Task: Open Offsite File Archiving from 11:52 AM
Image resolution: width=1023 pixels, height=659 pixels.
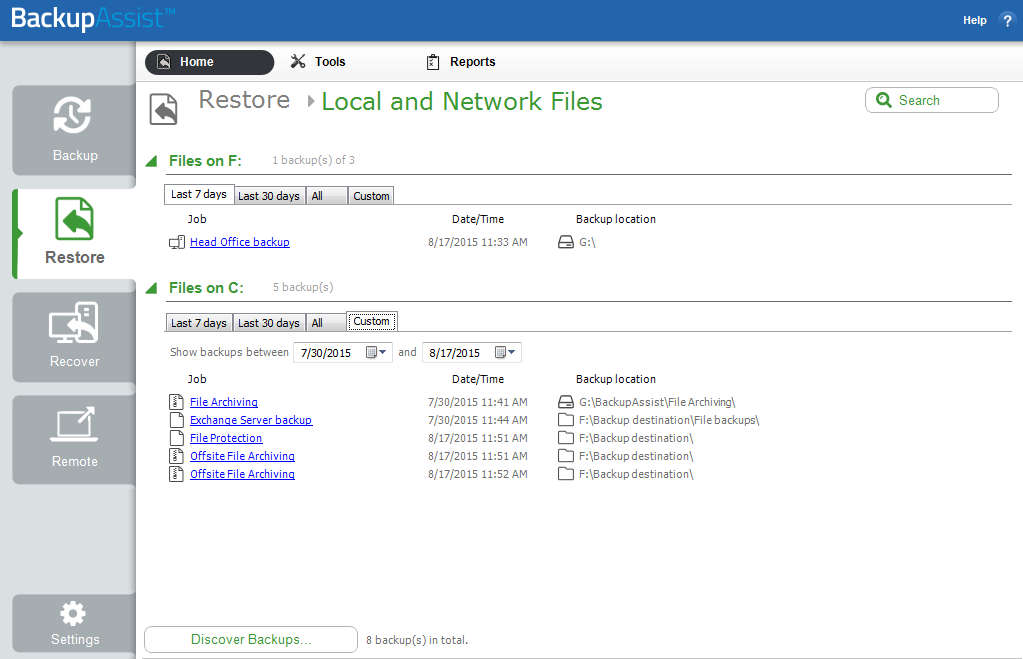Action: (x=242, y=474)
